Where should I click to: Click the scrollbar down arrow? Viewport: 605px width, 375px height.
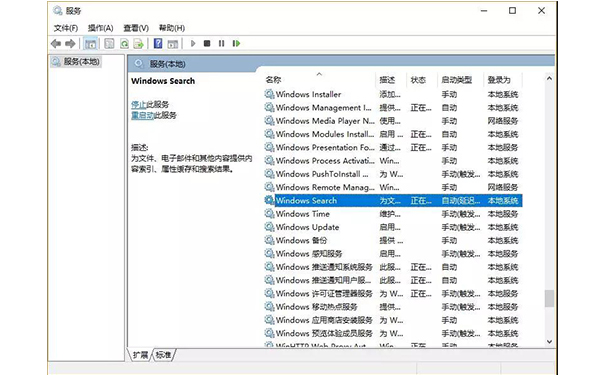tap(549, 341)
